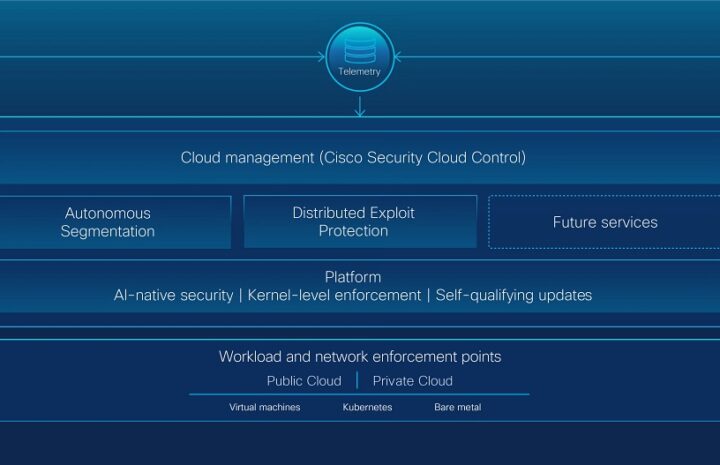Click the Telemetry database icon
720x465 pixels.
pos(360,50)
